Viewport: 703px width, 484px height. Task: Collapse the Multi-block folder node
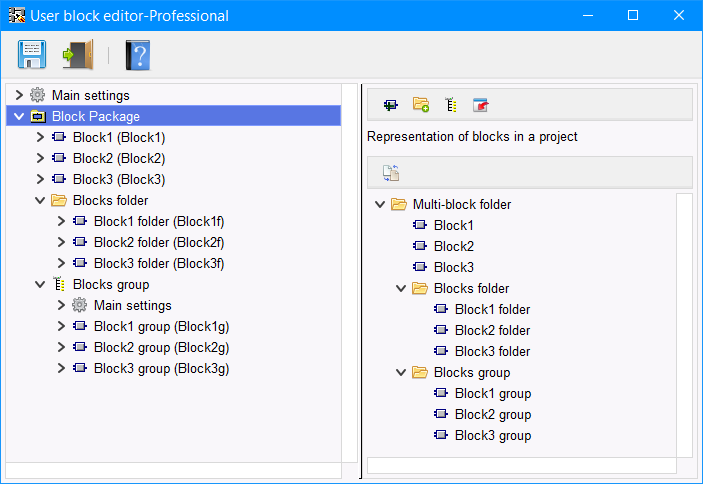coord(380,204)
